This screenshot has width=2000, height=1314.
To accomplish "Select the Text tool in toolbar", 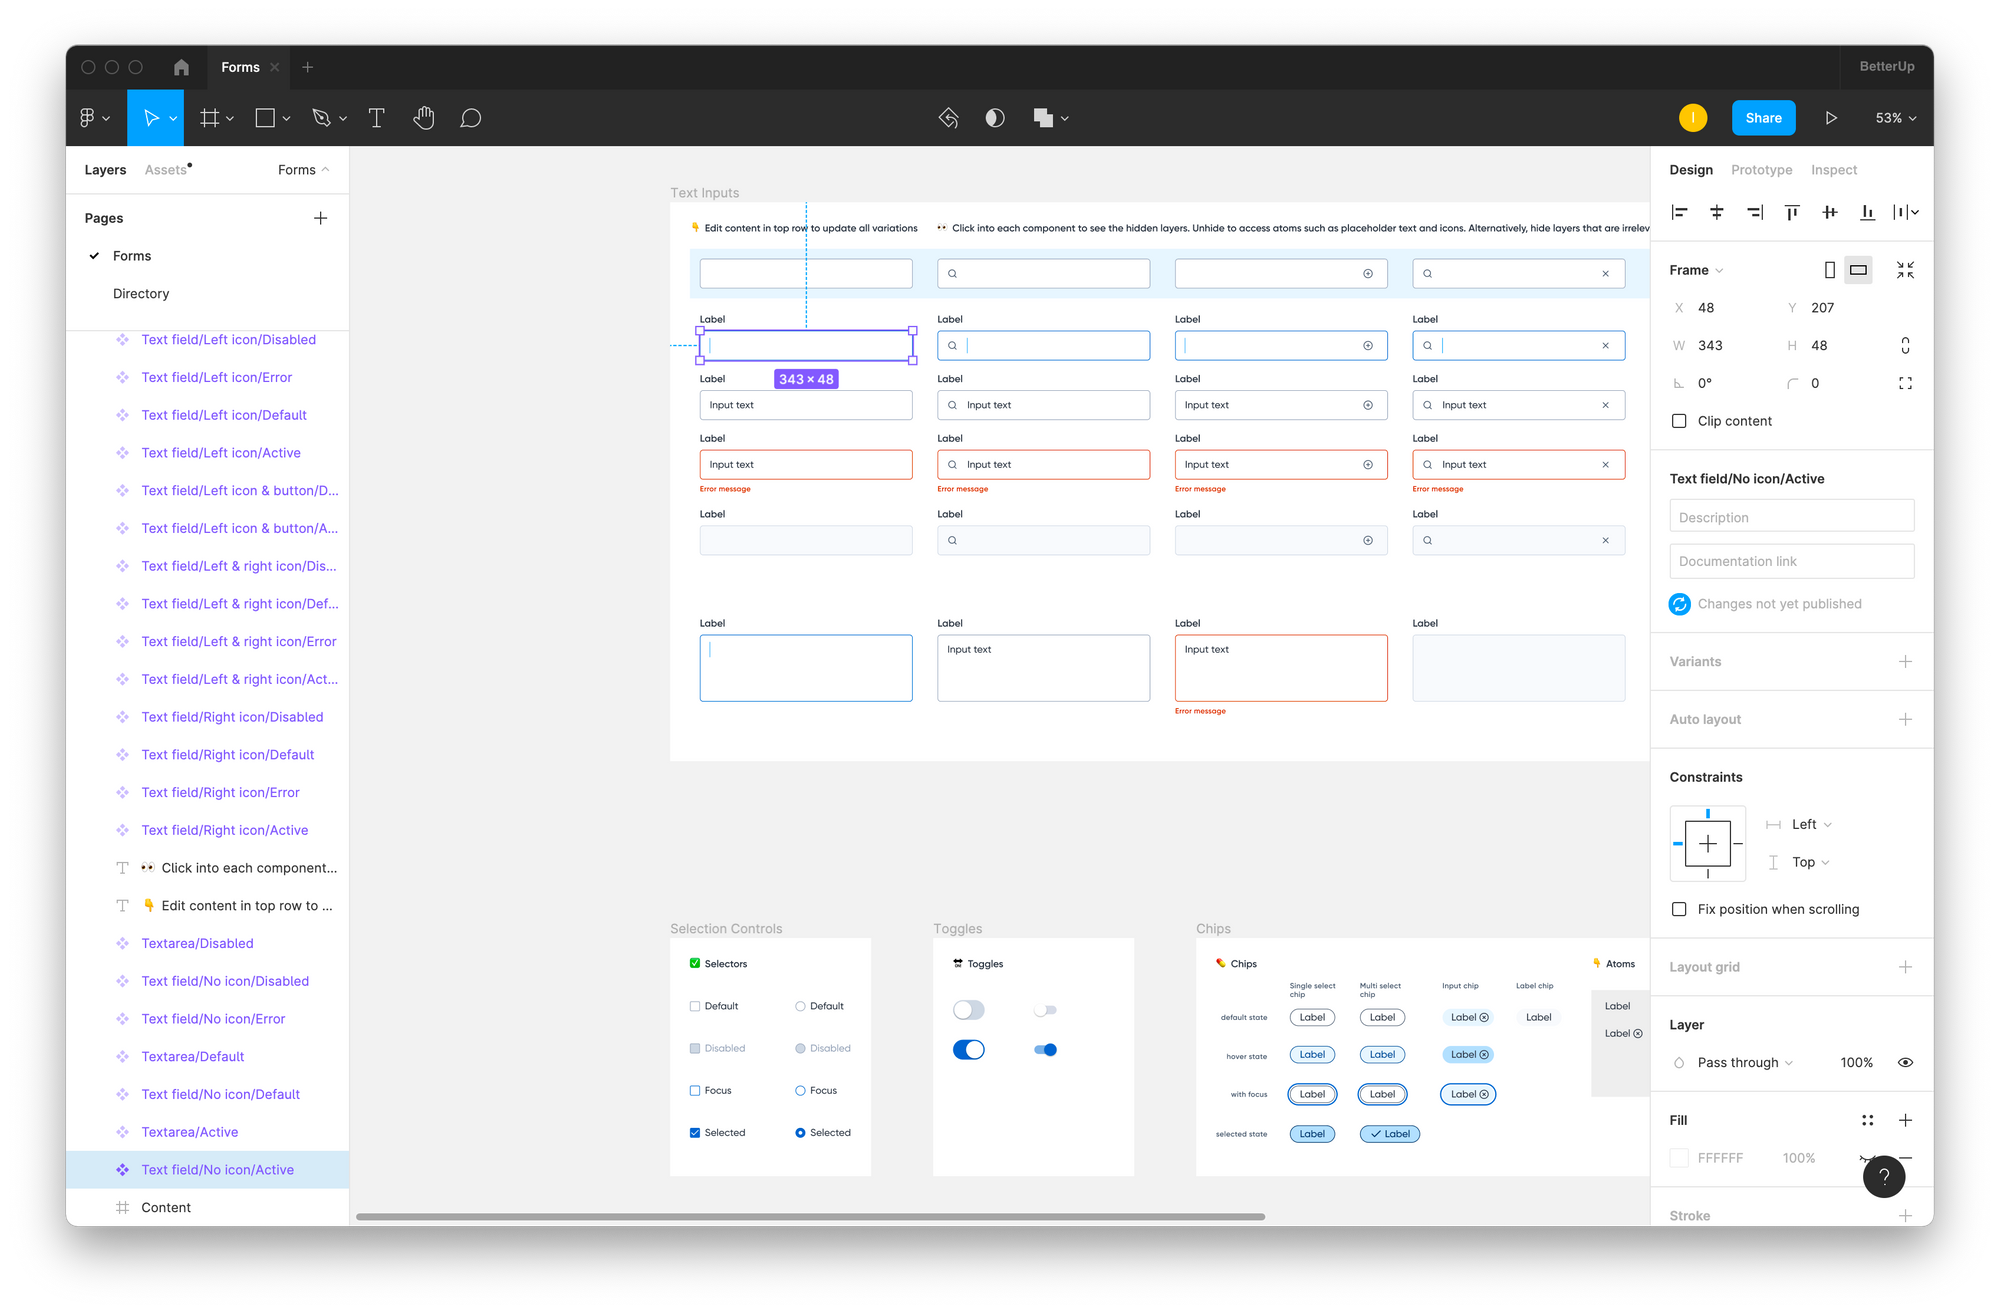I will point(377,118).
